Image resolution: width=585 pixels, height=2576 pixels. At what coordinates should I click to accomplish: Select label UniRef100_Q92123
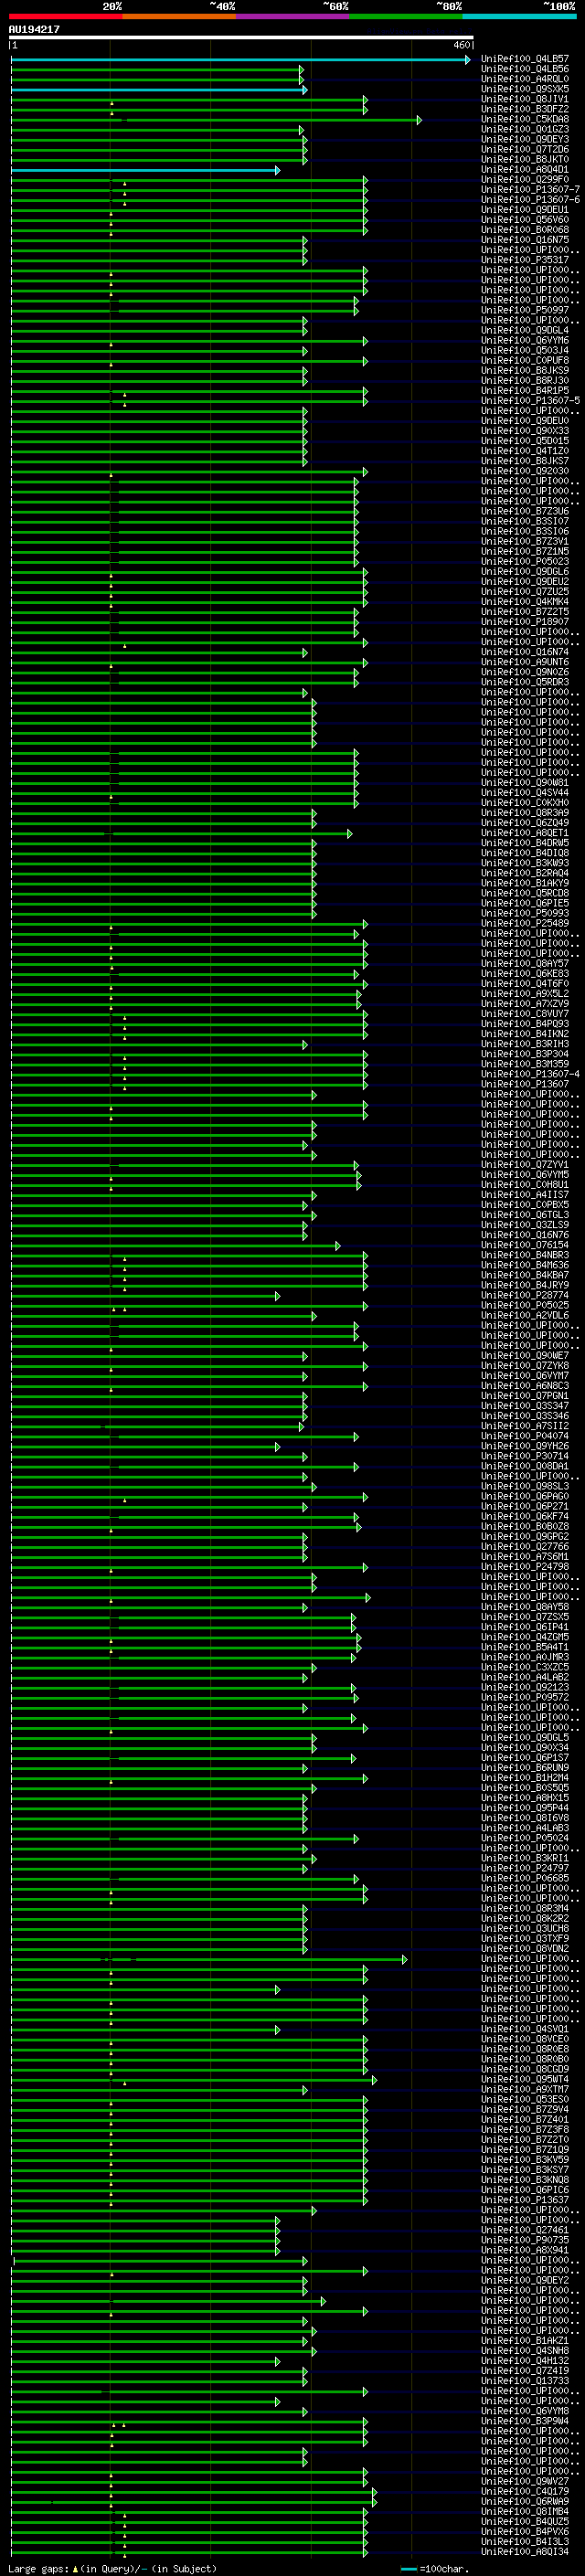[x=525, y=1687]
